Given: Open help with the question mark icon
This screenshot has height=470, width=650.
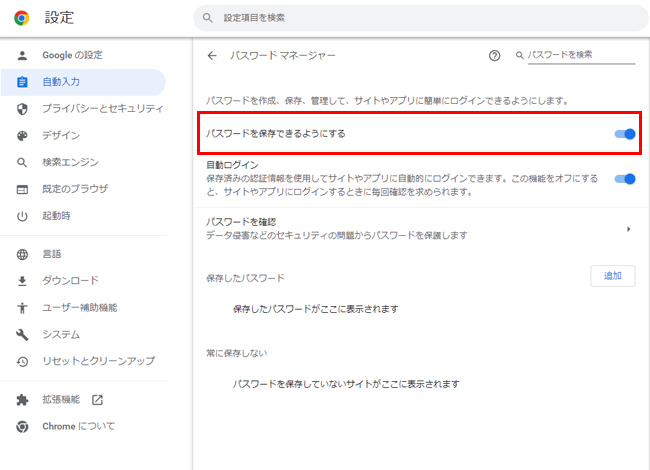Looking at the screenshot, I should (494, 56).
